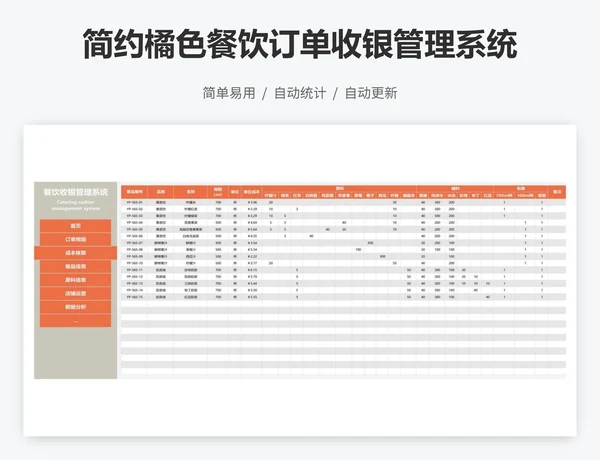The image size is (600, 460).
Task: Open the 数据分析 section
Action: pos(76,308)
